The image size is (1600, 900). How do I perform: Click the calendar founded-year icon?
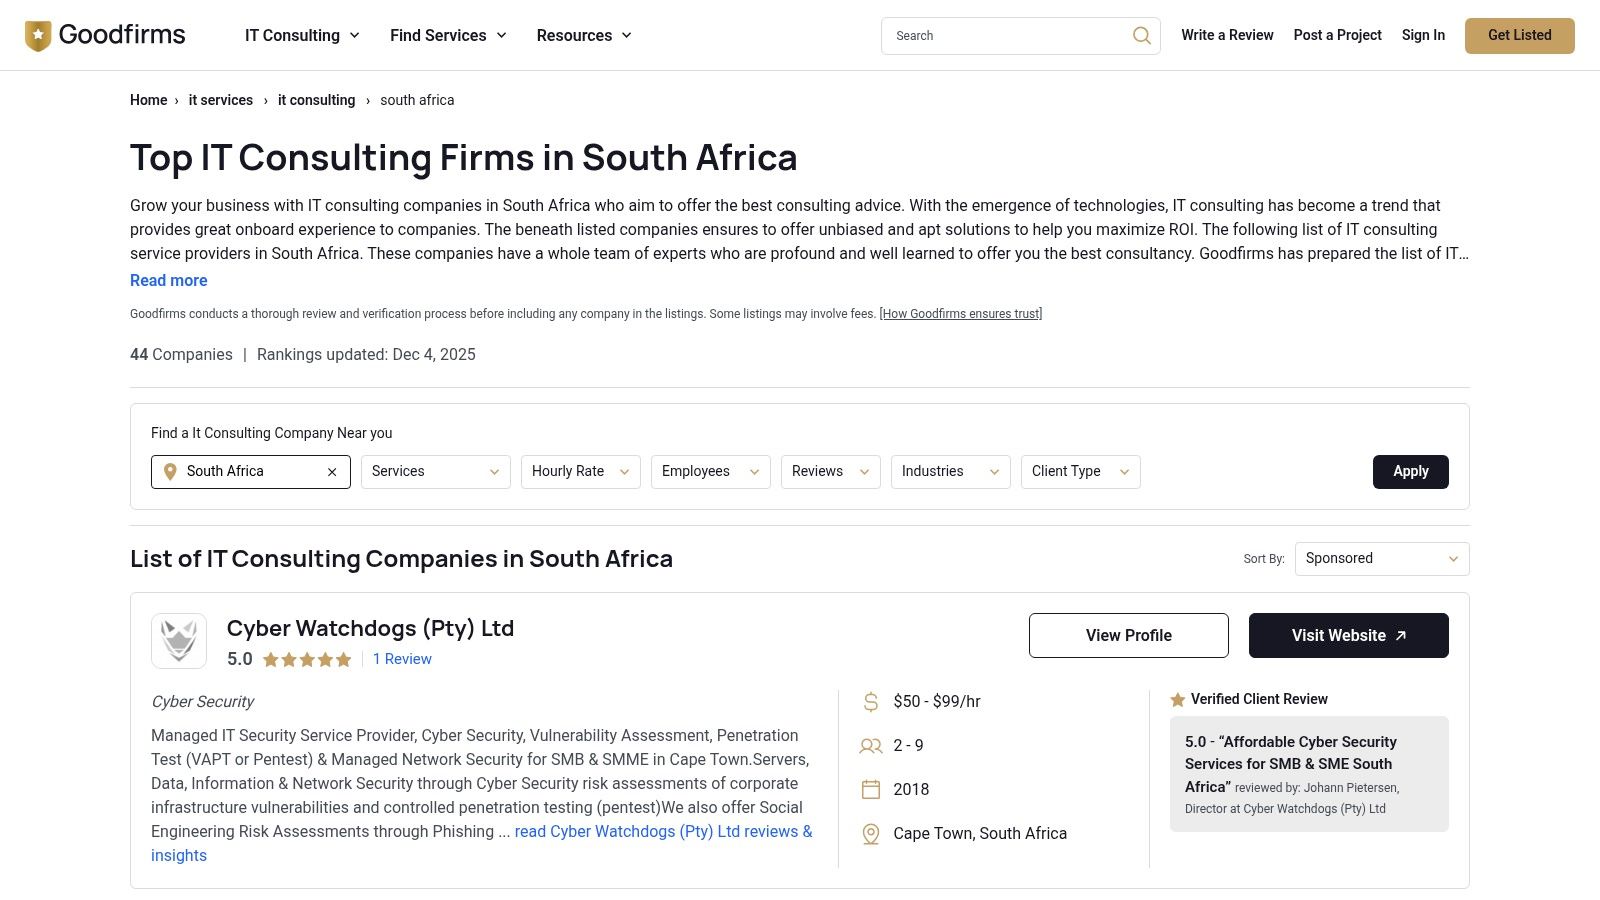point(871,790)
